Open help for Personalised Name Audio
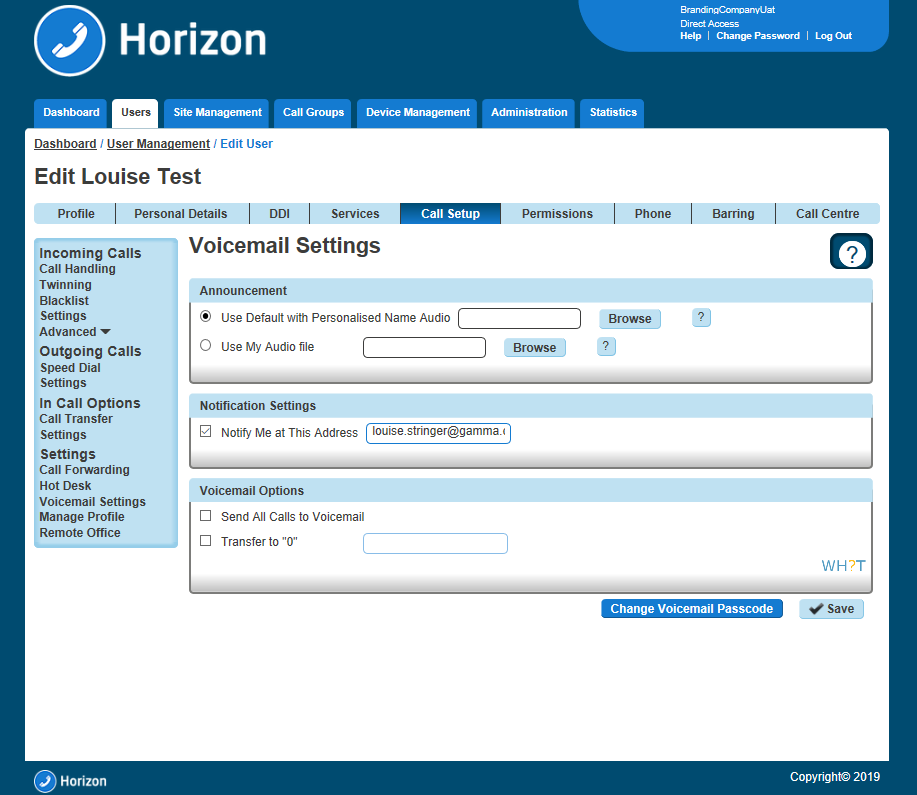The image size is (917, 795). [701, 318]
